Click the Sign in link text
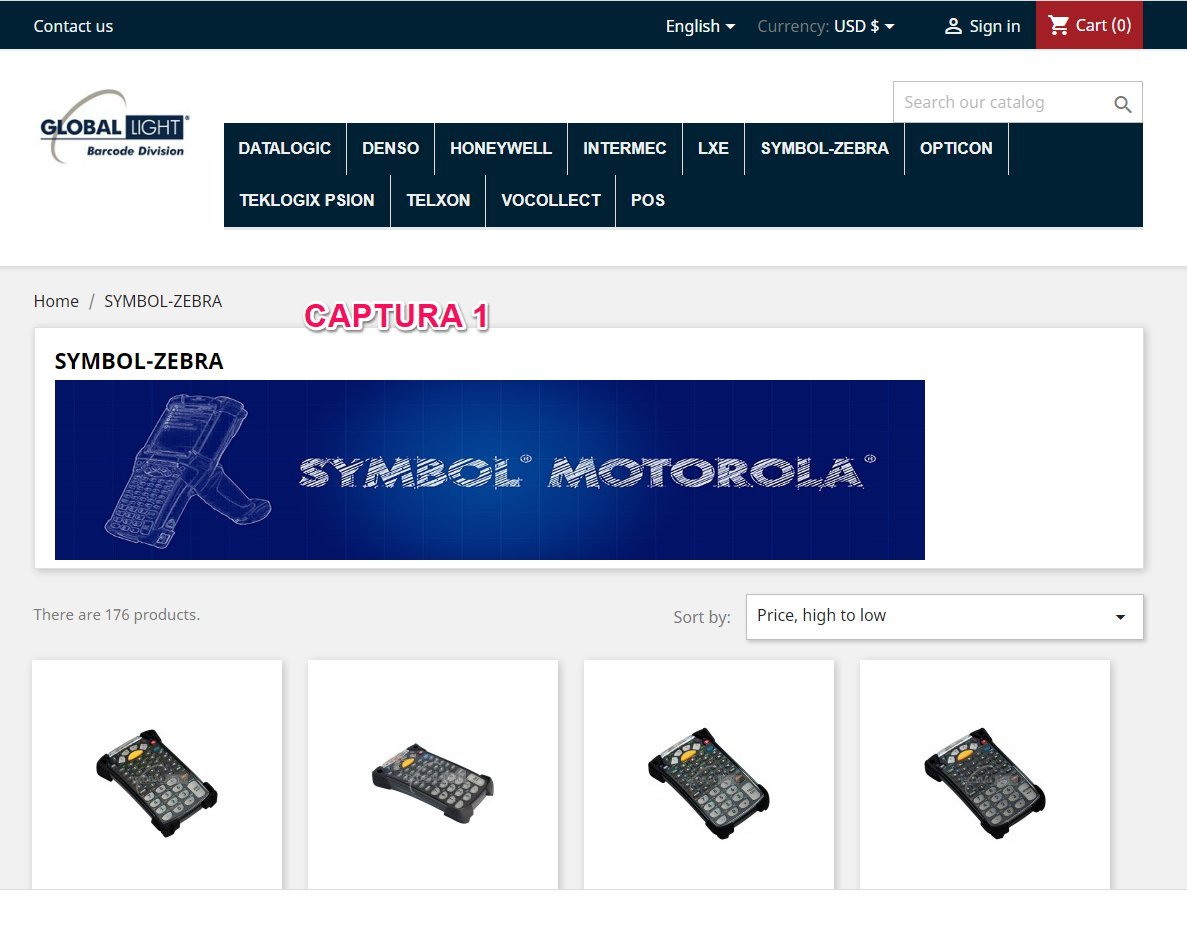Image resolution: width=1187 pixels, height=925 pixels. [995, 26]
